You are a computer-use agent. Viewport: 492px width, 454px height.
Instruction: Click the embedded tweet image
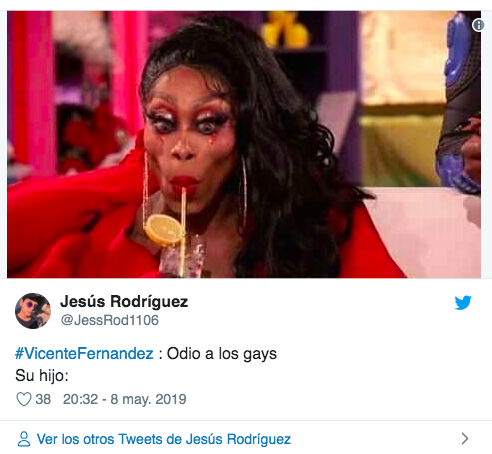244,144
